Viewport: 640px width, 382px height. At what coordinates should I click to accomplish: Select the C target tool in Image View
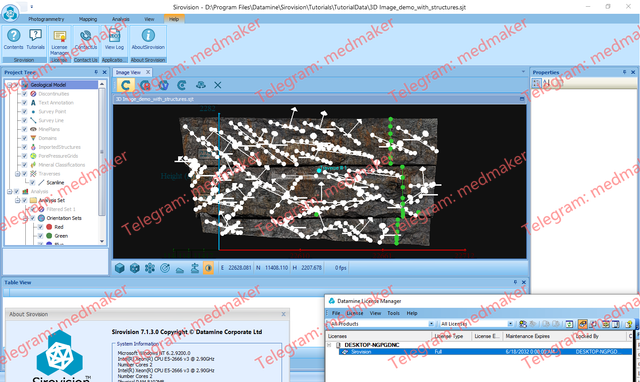[182, 85]
